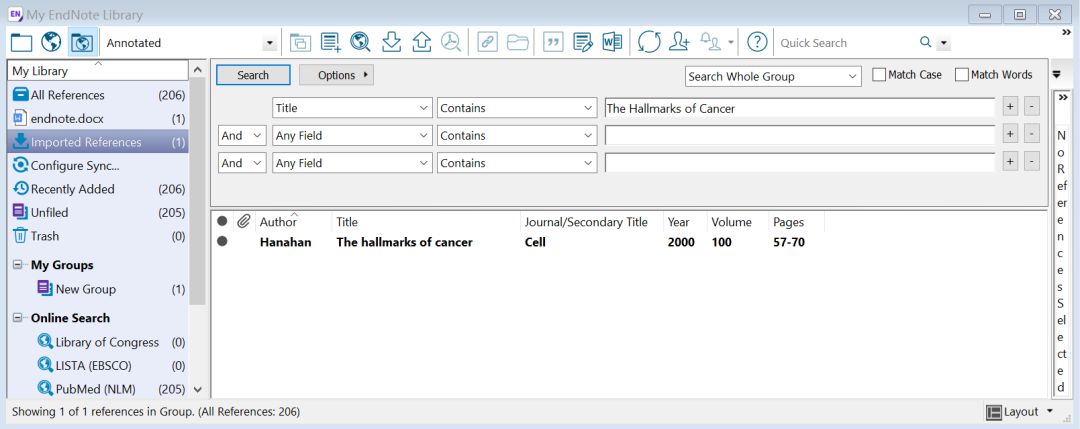Open the Online Search toolbar icon
Viewport: 1080px width, 429px height.
coord(360,43)
